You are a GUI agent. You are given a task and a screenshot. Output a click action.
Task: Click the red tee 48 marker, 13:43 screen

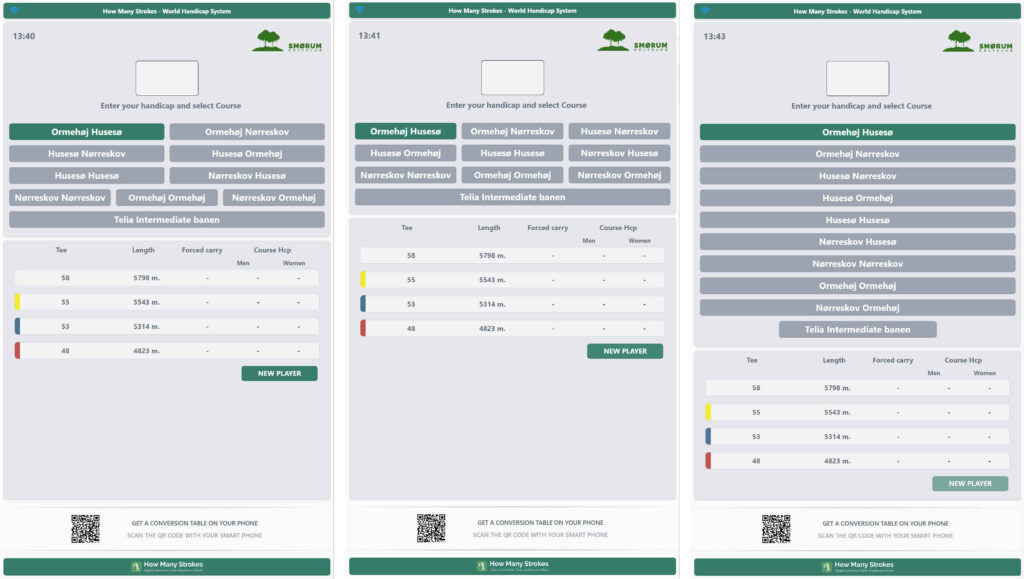[x=708, y=461]
